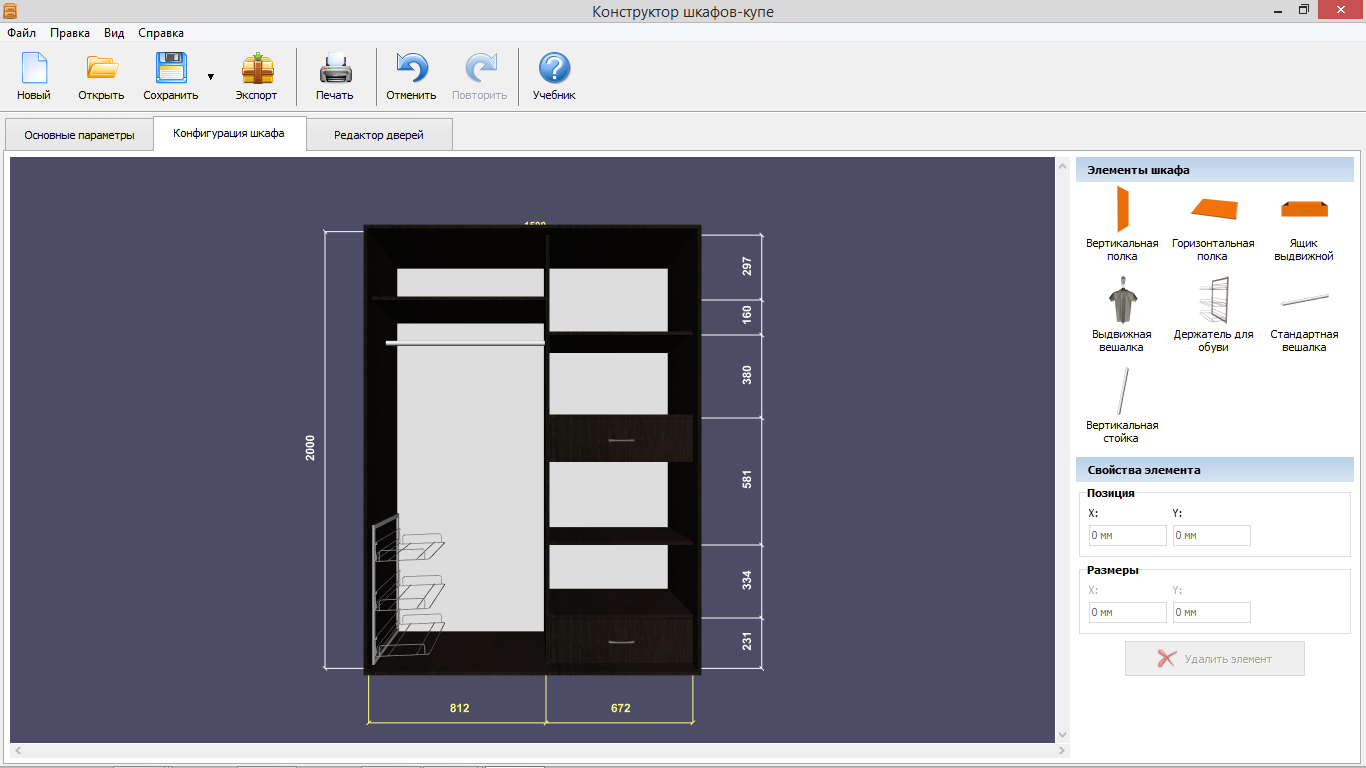Open the Вид menu

pos(114,33)
